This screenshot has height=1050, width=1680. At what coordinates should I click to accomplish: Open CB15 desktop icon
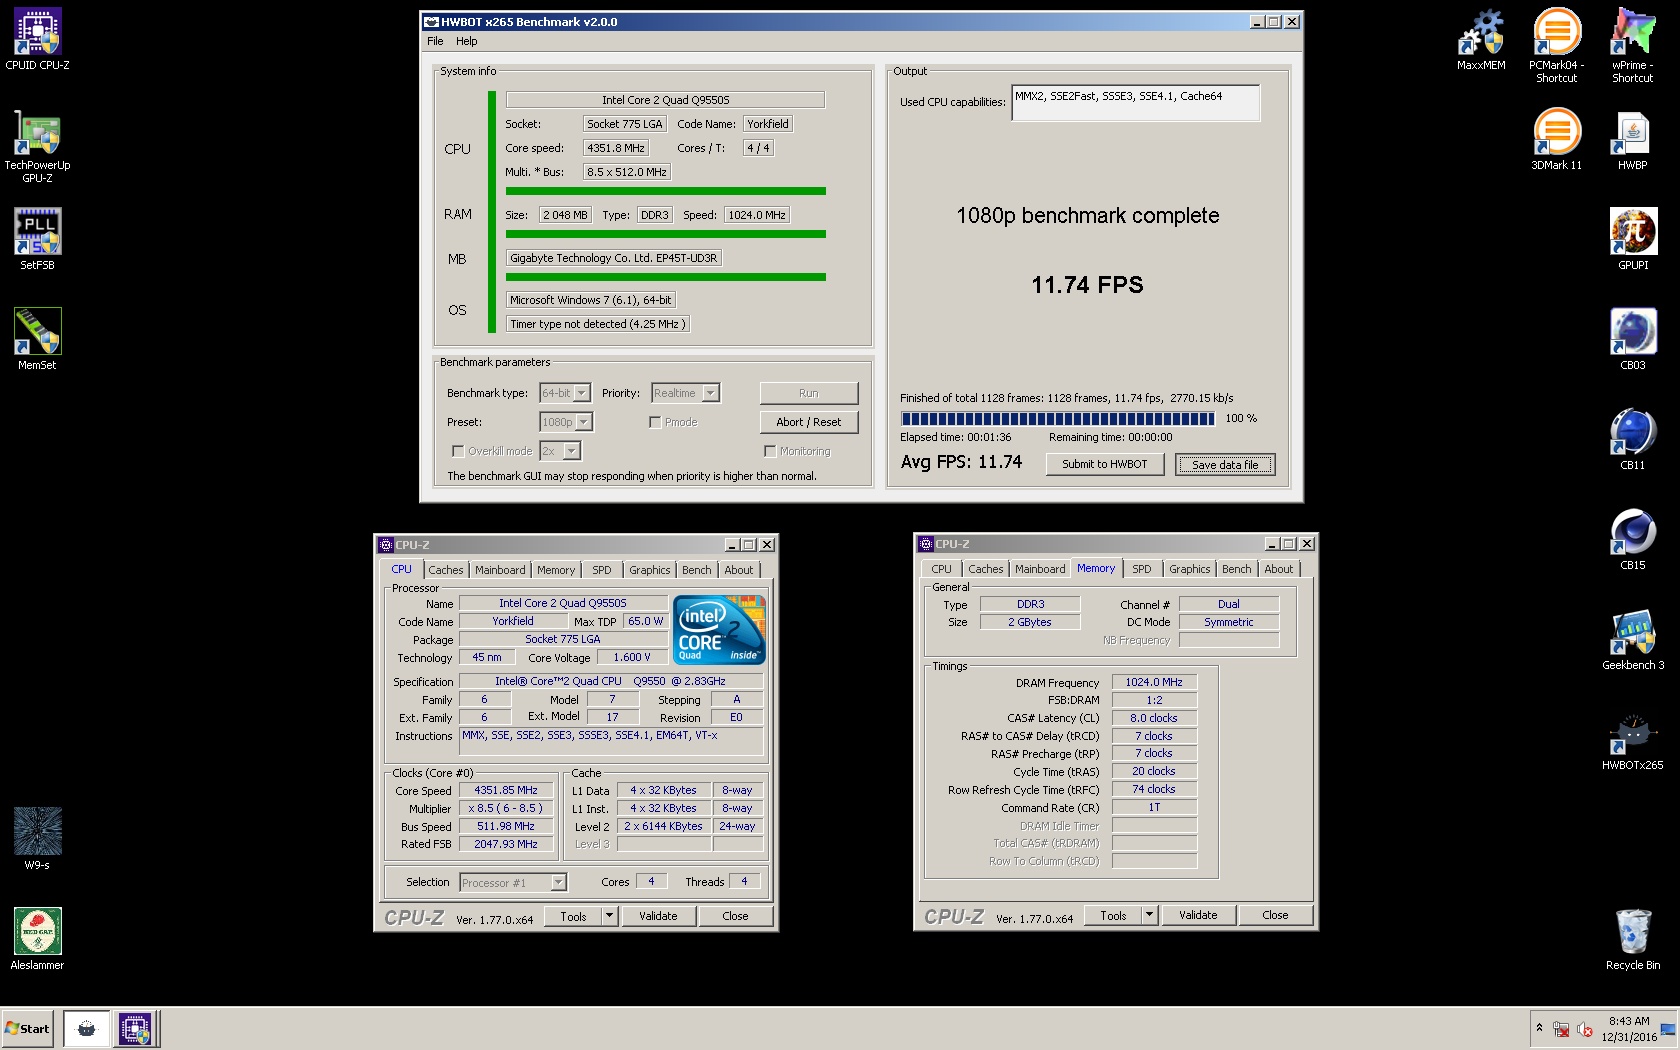pos(1633,539)
